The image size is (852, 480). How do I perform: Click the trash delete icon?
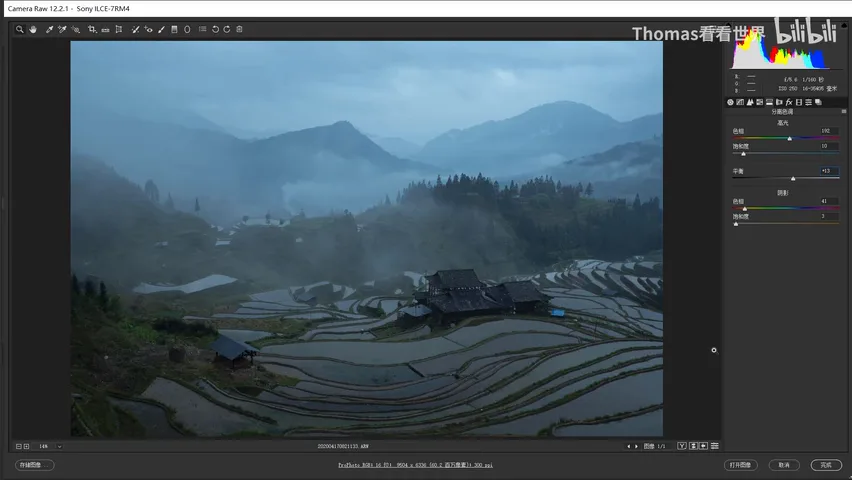click(240, 29)
